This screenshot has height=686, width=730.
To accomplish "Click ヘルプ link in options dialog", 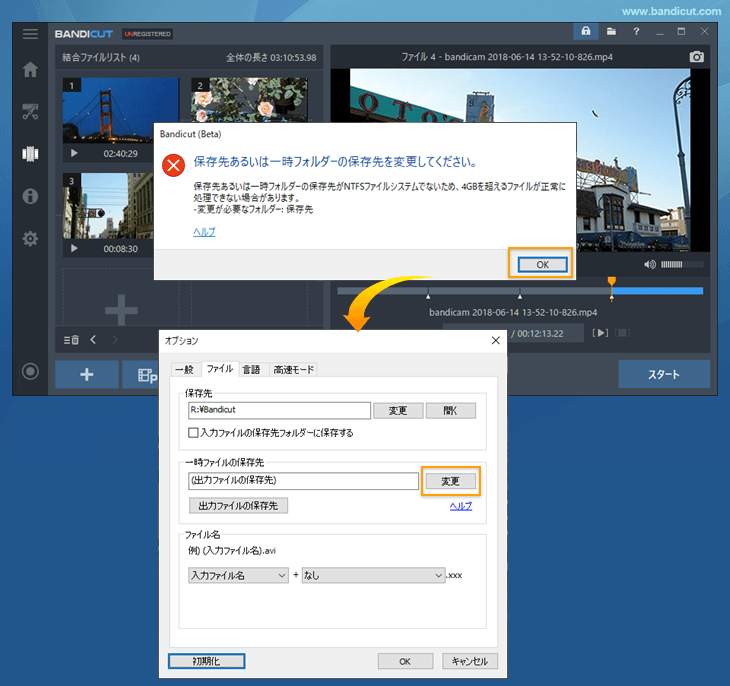I will [x=461, y=506].
